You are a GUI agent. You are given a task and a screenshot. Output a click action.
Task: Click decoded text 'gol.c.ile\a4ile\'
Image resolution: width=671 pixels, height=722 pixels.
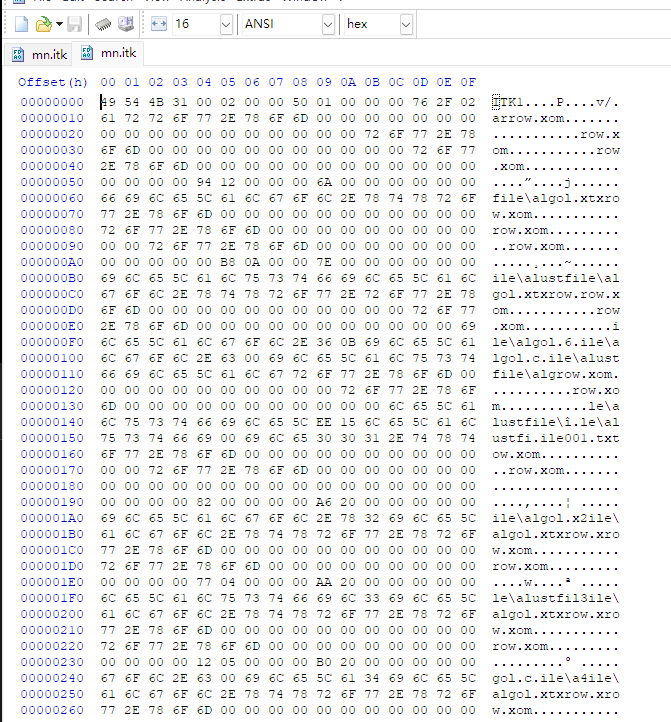tap(555, 678)
